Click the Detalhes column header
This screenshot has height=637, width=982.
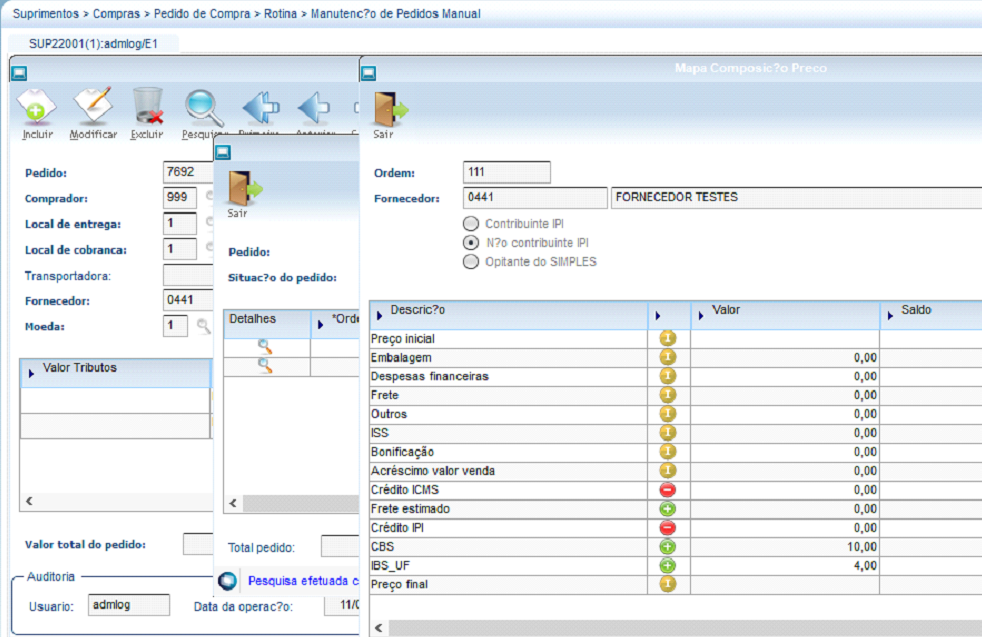267,324
